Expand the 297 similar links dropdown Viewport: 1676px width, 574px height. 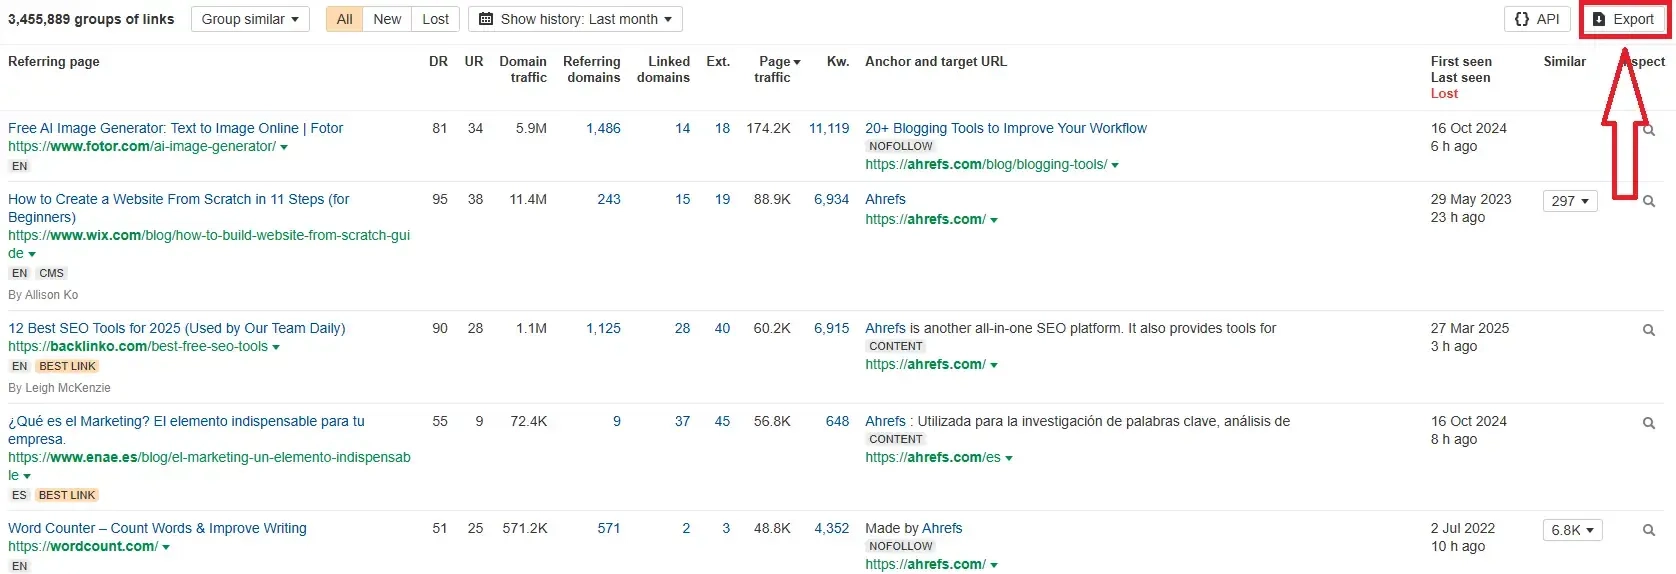[x=1570, y=201]
